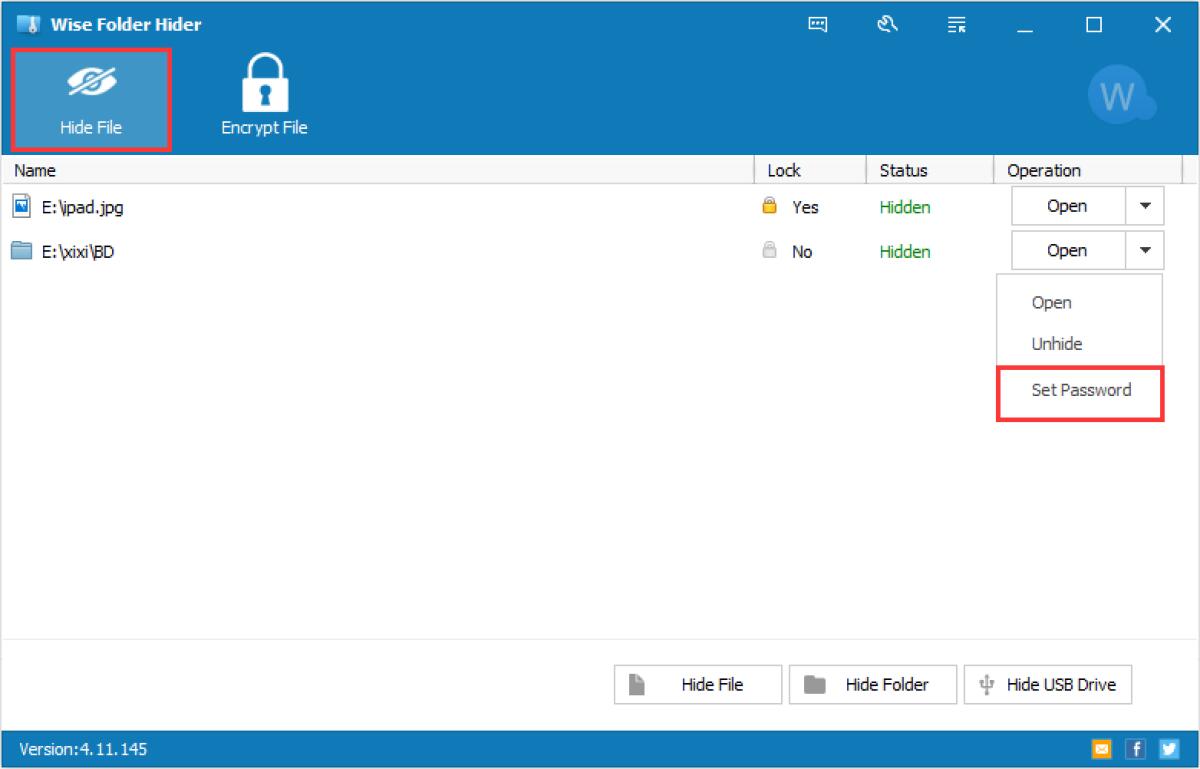The height and width of the screenshot is (769, 1200).
Task: Expand the dropdown arrow for ipad.jpg row
Action: [x=1145, y=206]
